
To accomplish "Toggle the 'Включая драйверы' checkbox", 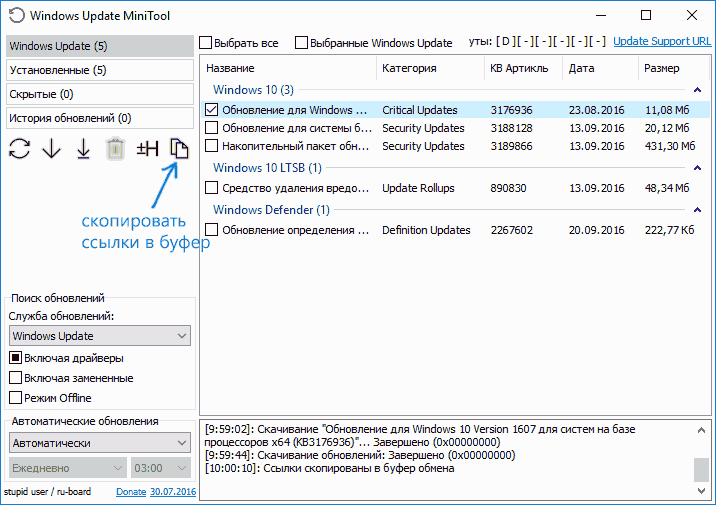I will tap(16, 358).
